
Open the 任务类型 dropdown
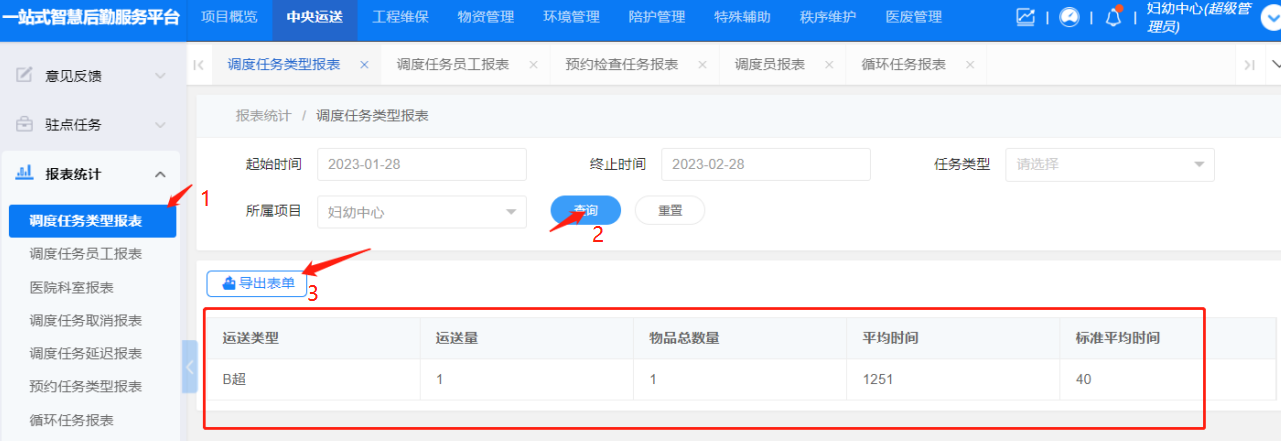(1111, 164)
